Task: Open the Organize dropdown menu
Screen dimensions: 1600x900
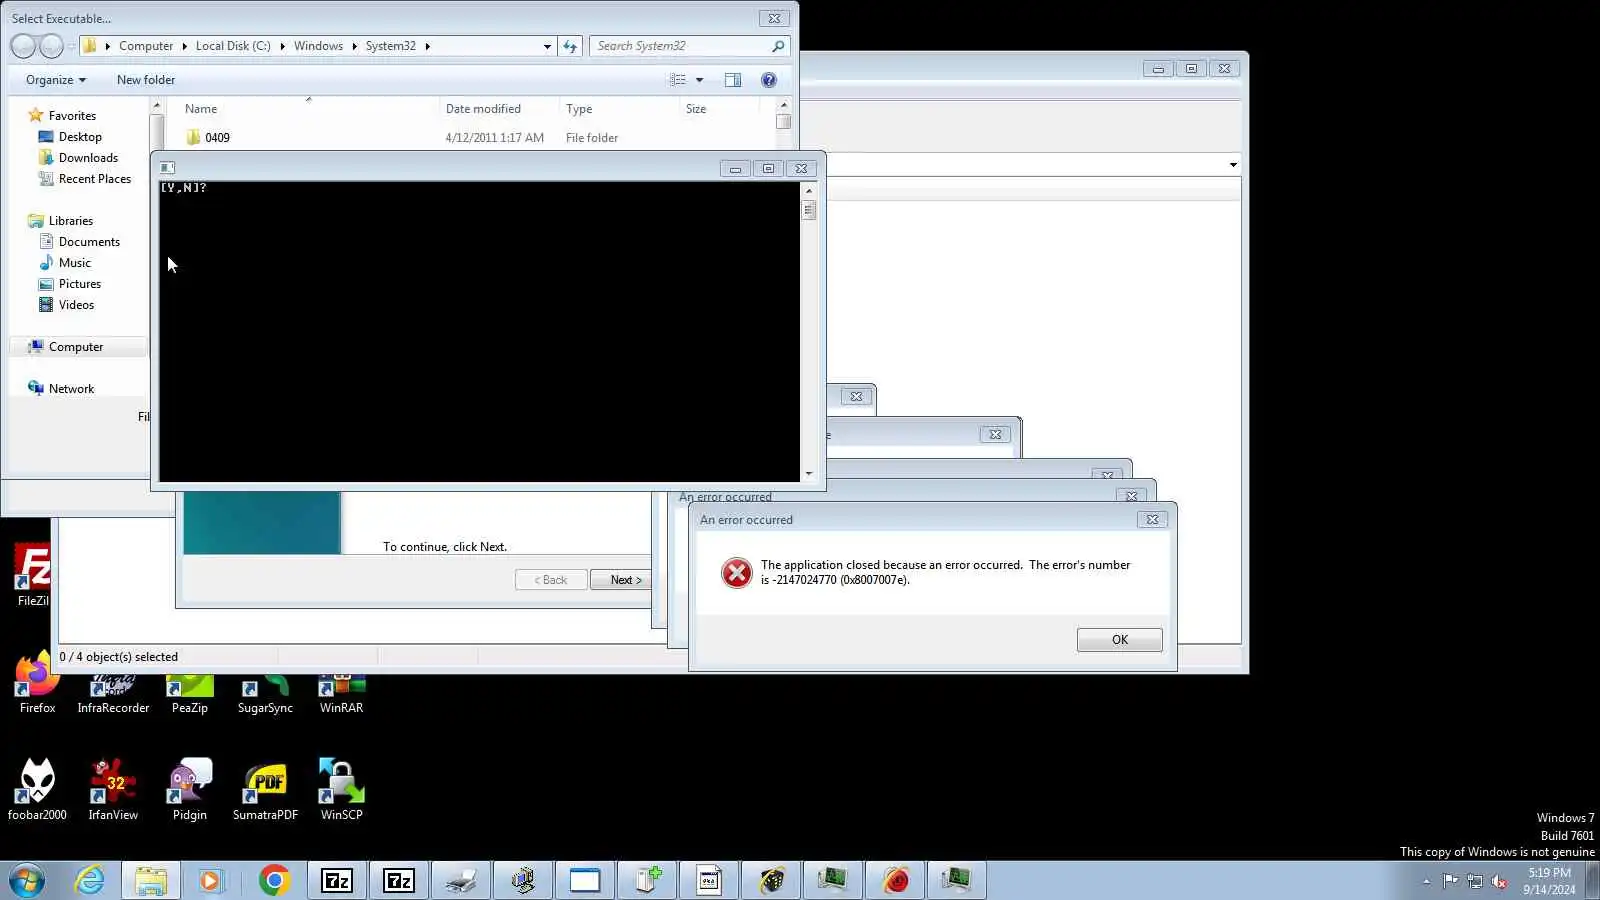Action: 56,80
